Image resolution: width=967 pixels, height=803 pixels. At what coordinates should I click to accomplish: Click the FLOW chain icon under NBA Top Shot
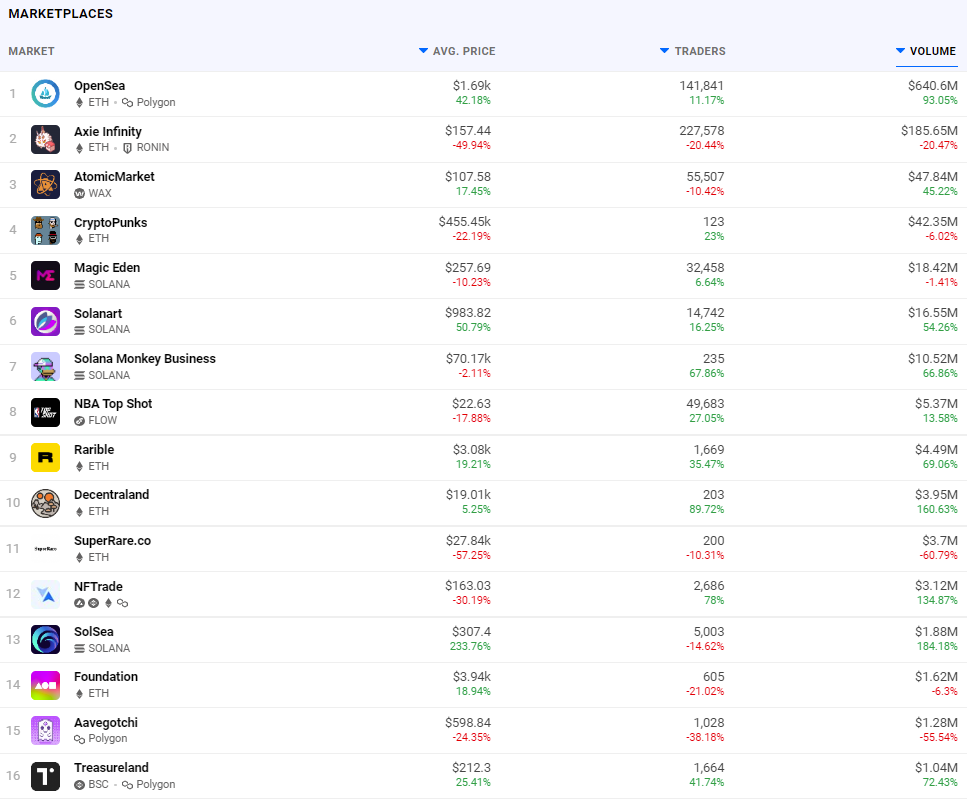[79, 421]
